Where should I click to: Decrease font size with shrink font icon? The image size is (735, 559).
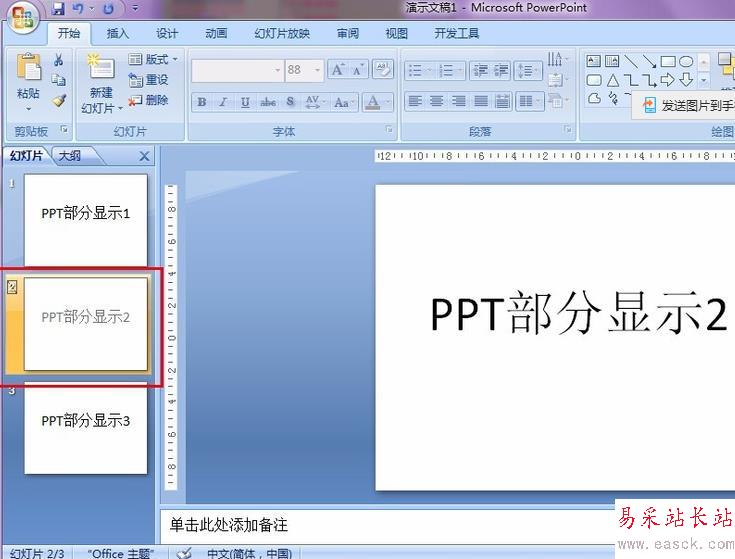[x=359, y=70]
